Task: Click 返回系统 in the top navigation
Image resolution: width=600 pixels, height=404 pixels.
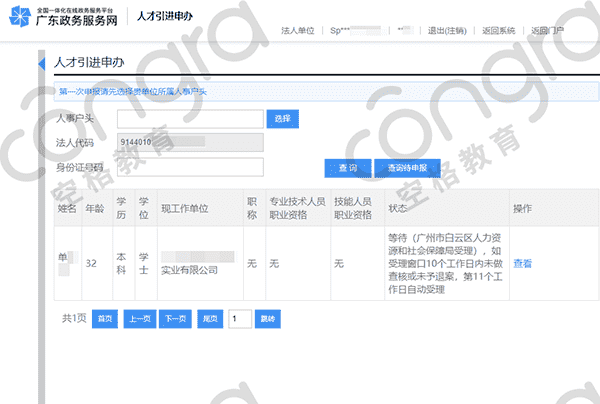Action: click(499, 31)
